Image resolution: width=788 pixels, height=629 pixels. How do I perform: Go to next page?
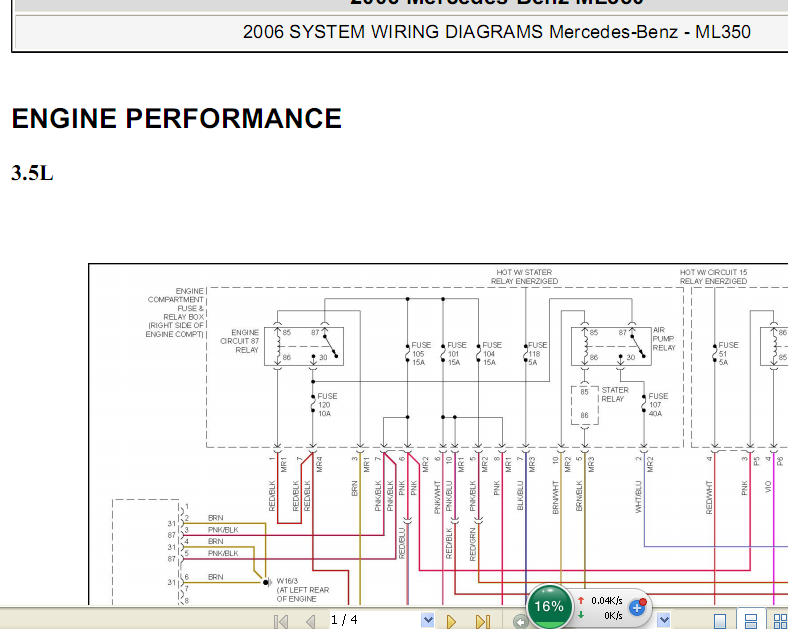pos(451,621)
